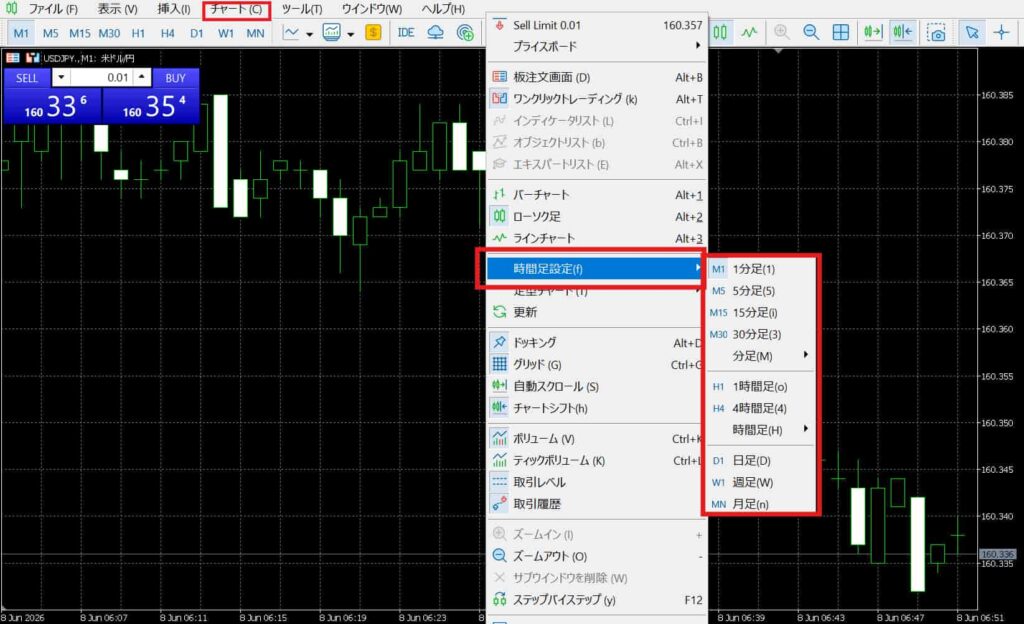Decrease volume with the one-click panel down arrow
Screen dimensions: 1024x624
61,78
